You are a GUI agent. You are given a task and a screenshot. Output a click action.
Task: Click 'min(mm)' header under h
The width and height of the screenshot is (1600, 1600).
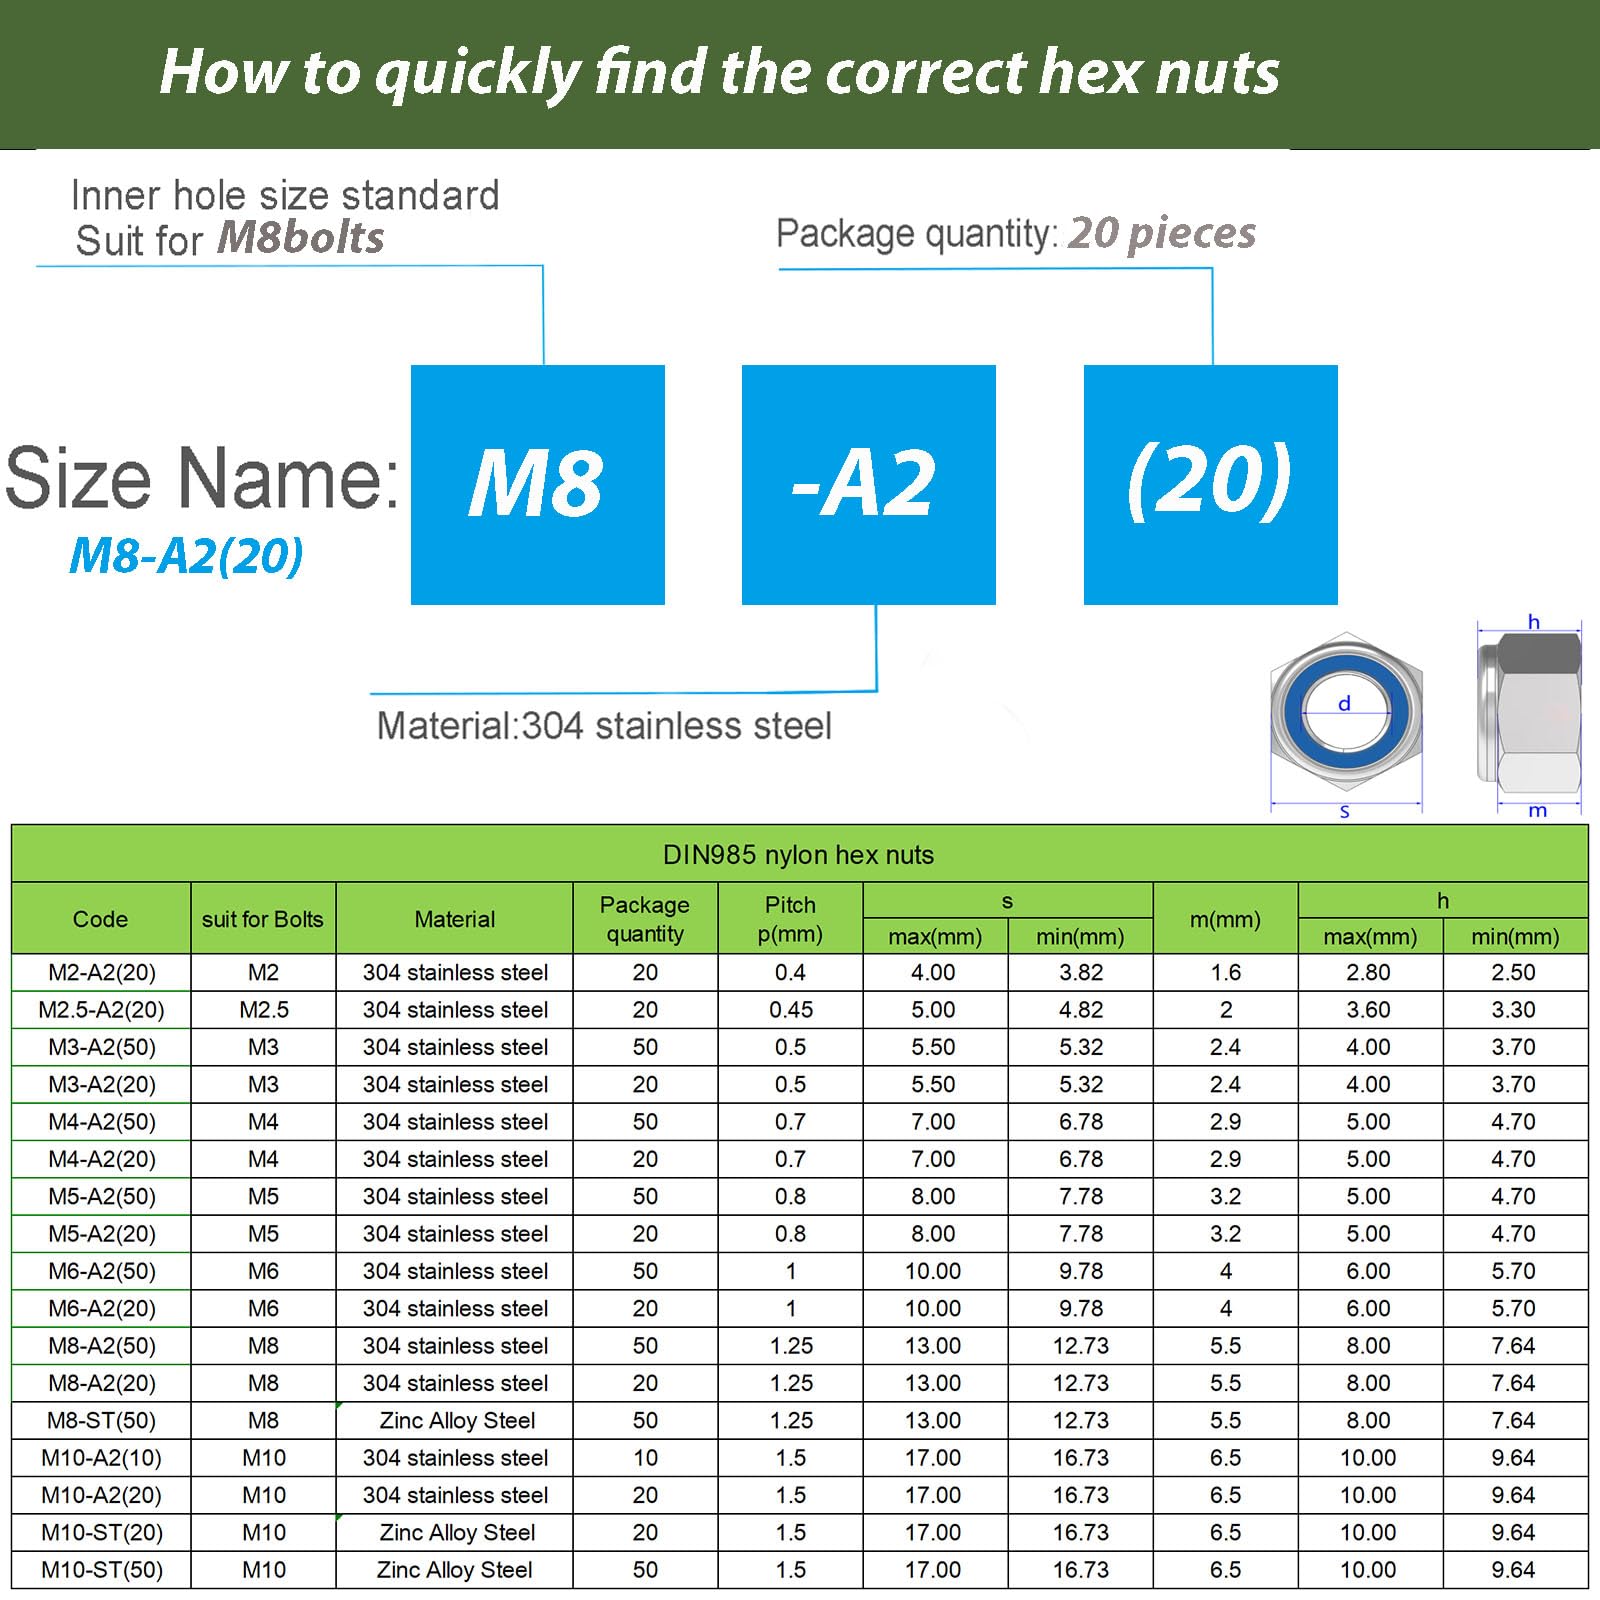click(1515, 937)
